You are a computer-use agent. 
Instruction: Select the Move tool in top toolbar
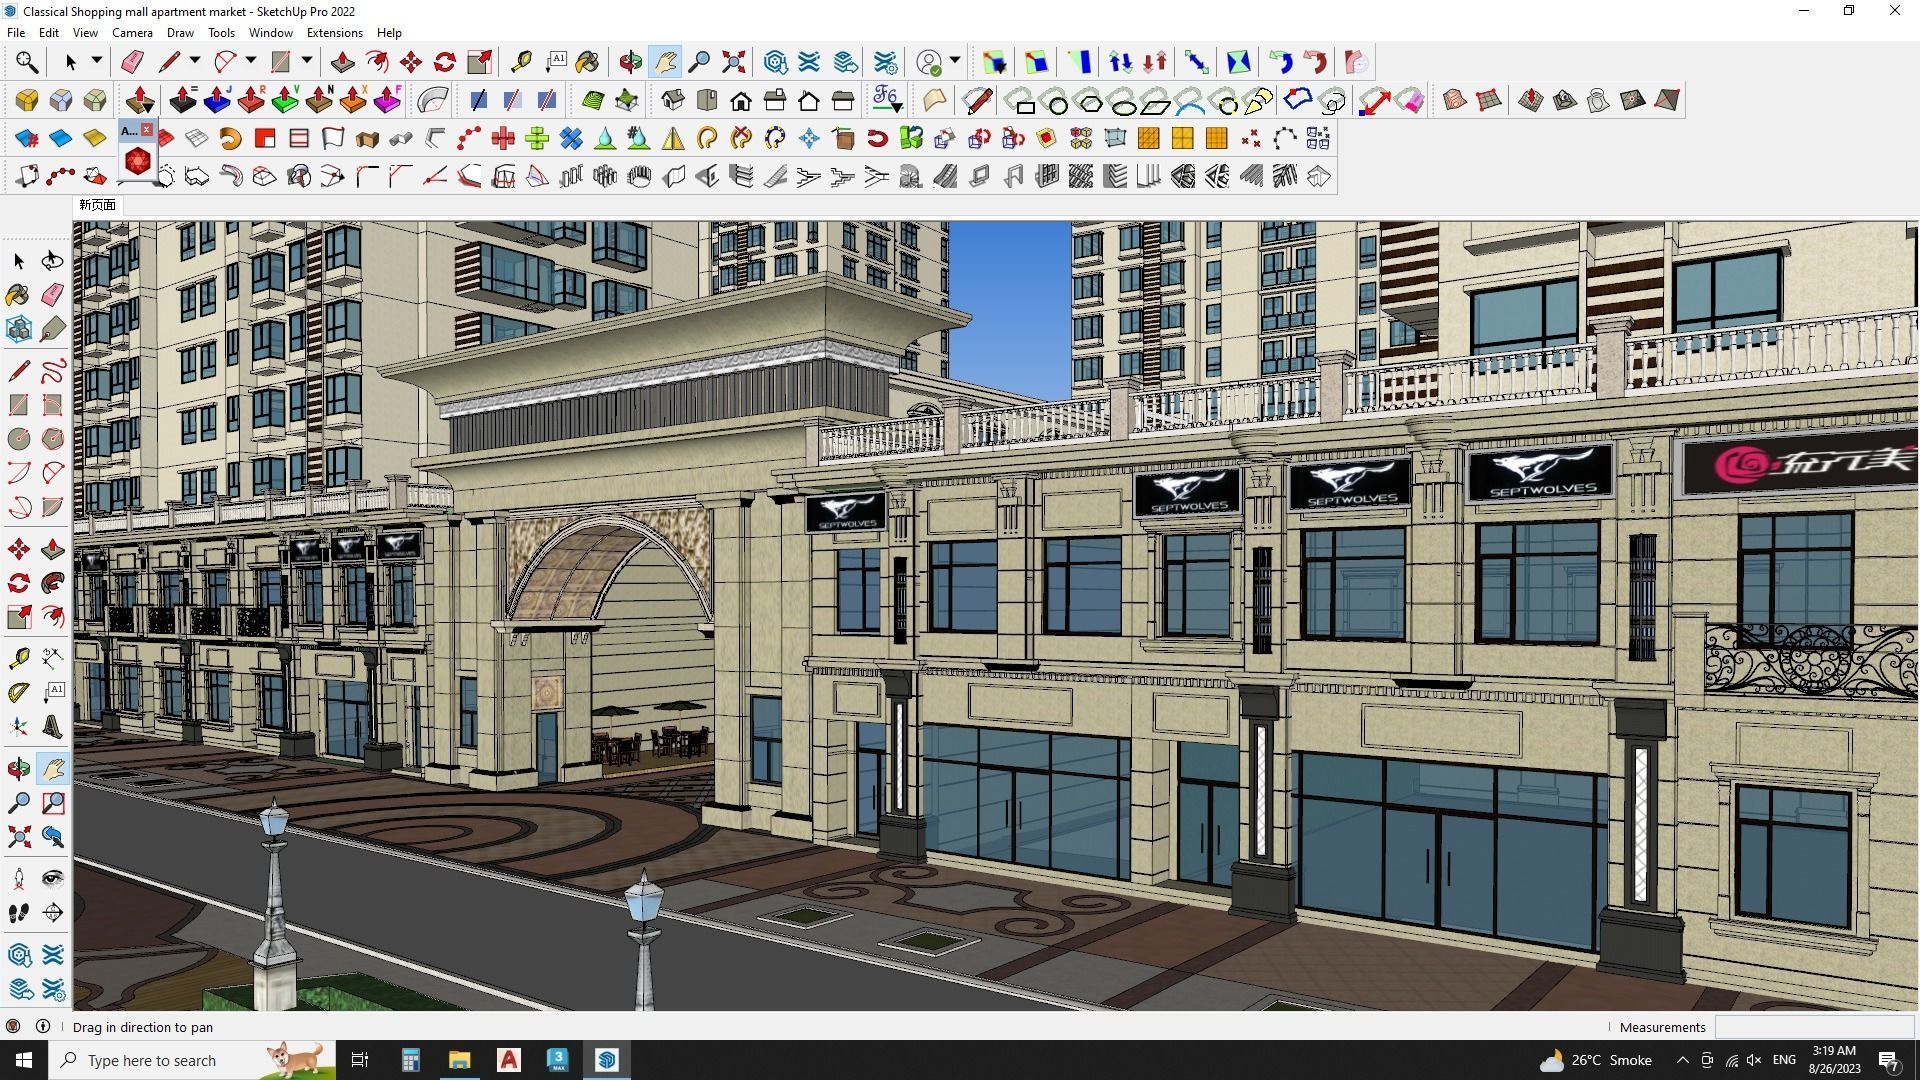pyautogui.click(x=411, y=62)
